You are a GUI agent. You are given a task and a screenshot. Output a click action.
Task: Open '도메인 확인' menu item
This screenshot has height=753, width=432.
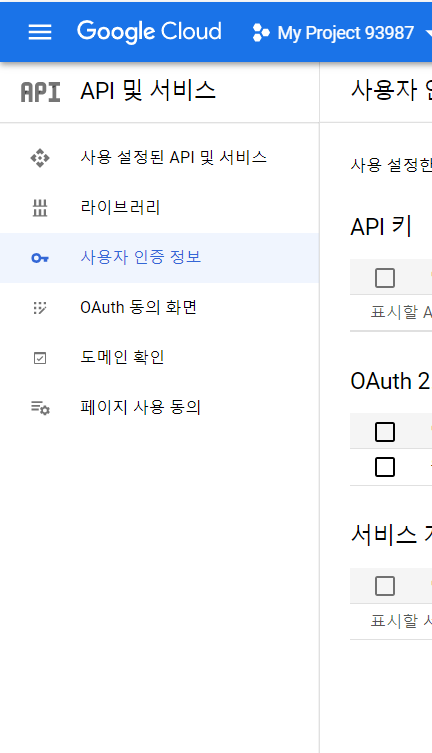pyautogui.click(x=122, y=357)
